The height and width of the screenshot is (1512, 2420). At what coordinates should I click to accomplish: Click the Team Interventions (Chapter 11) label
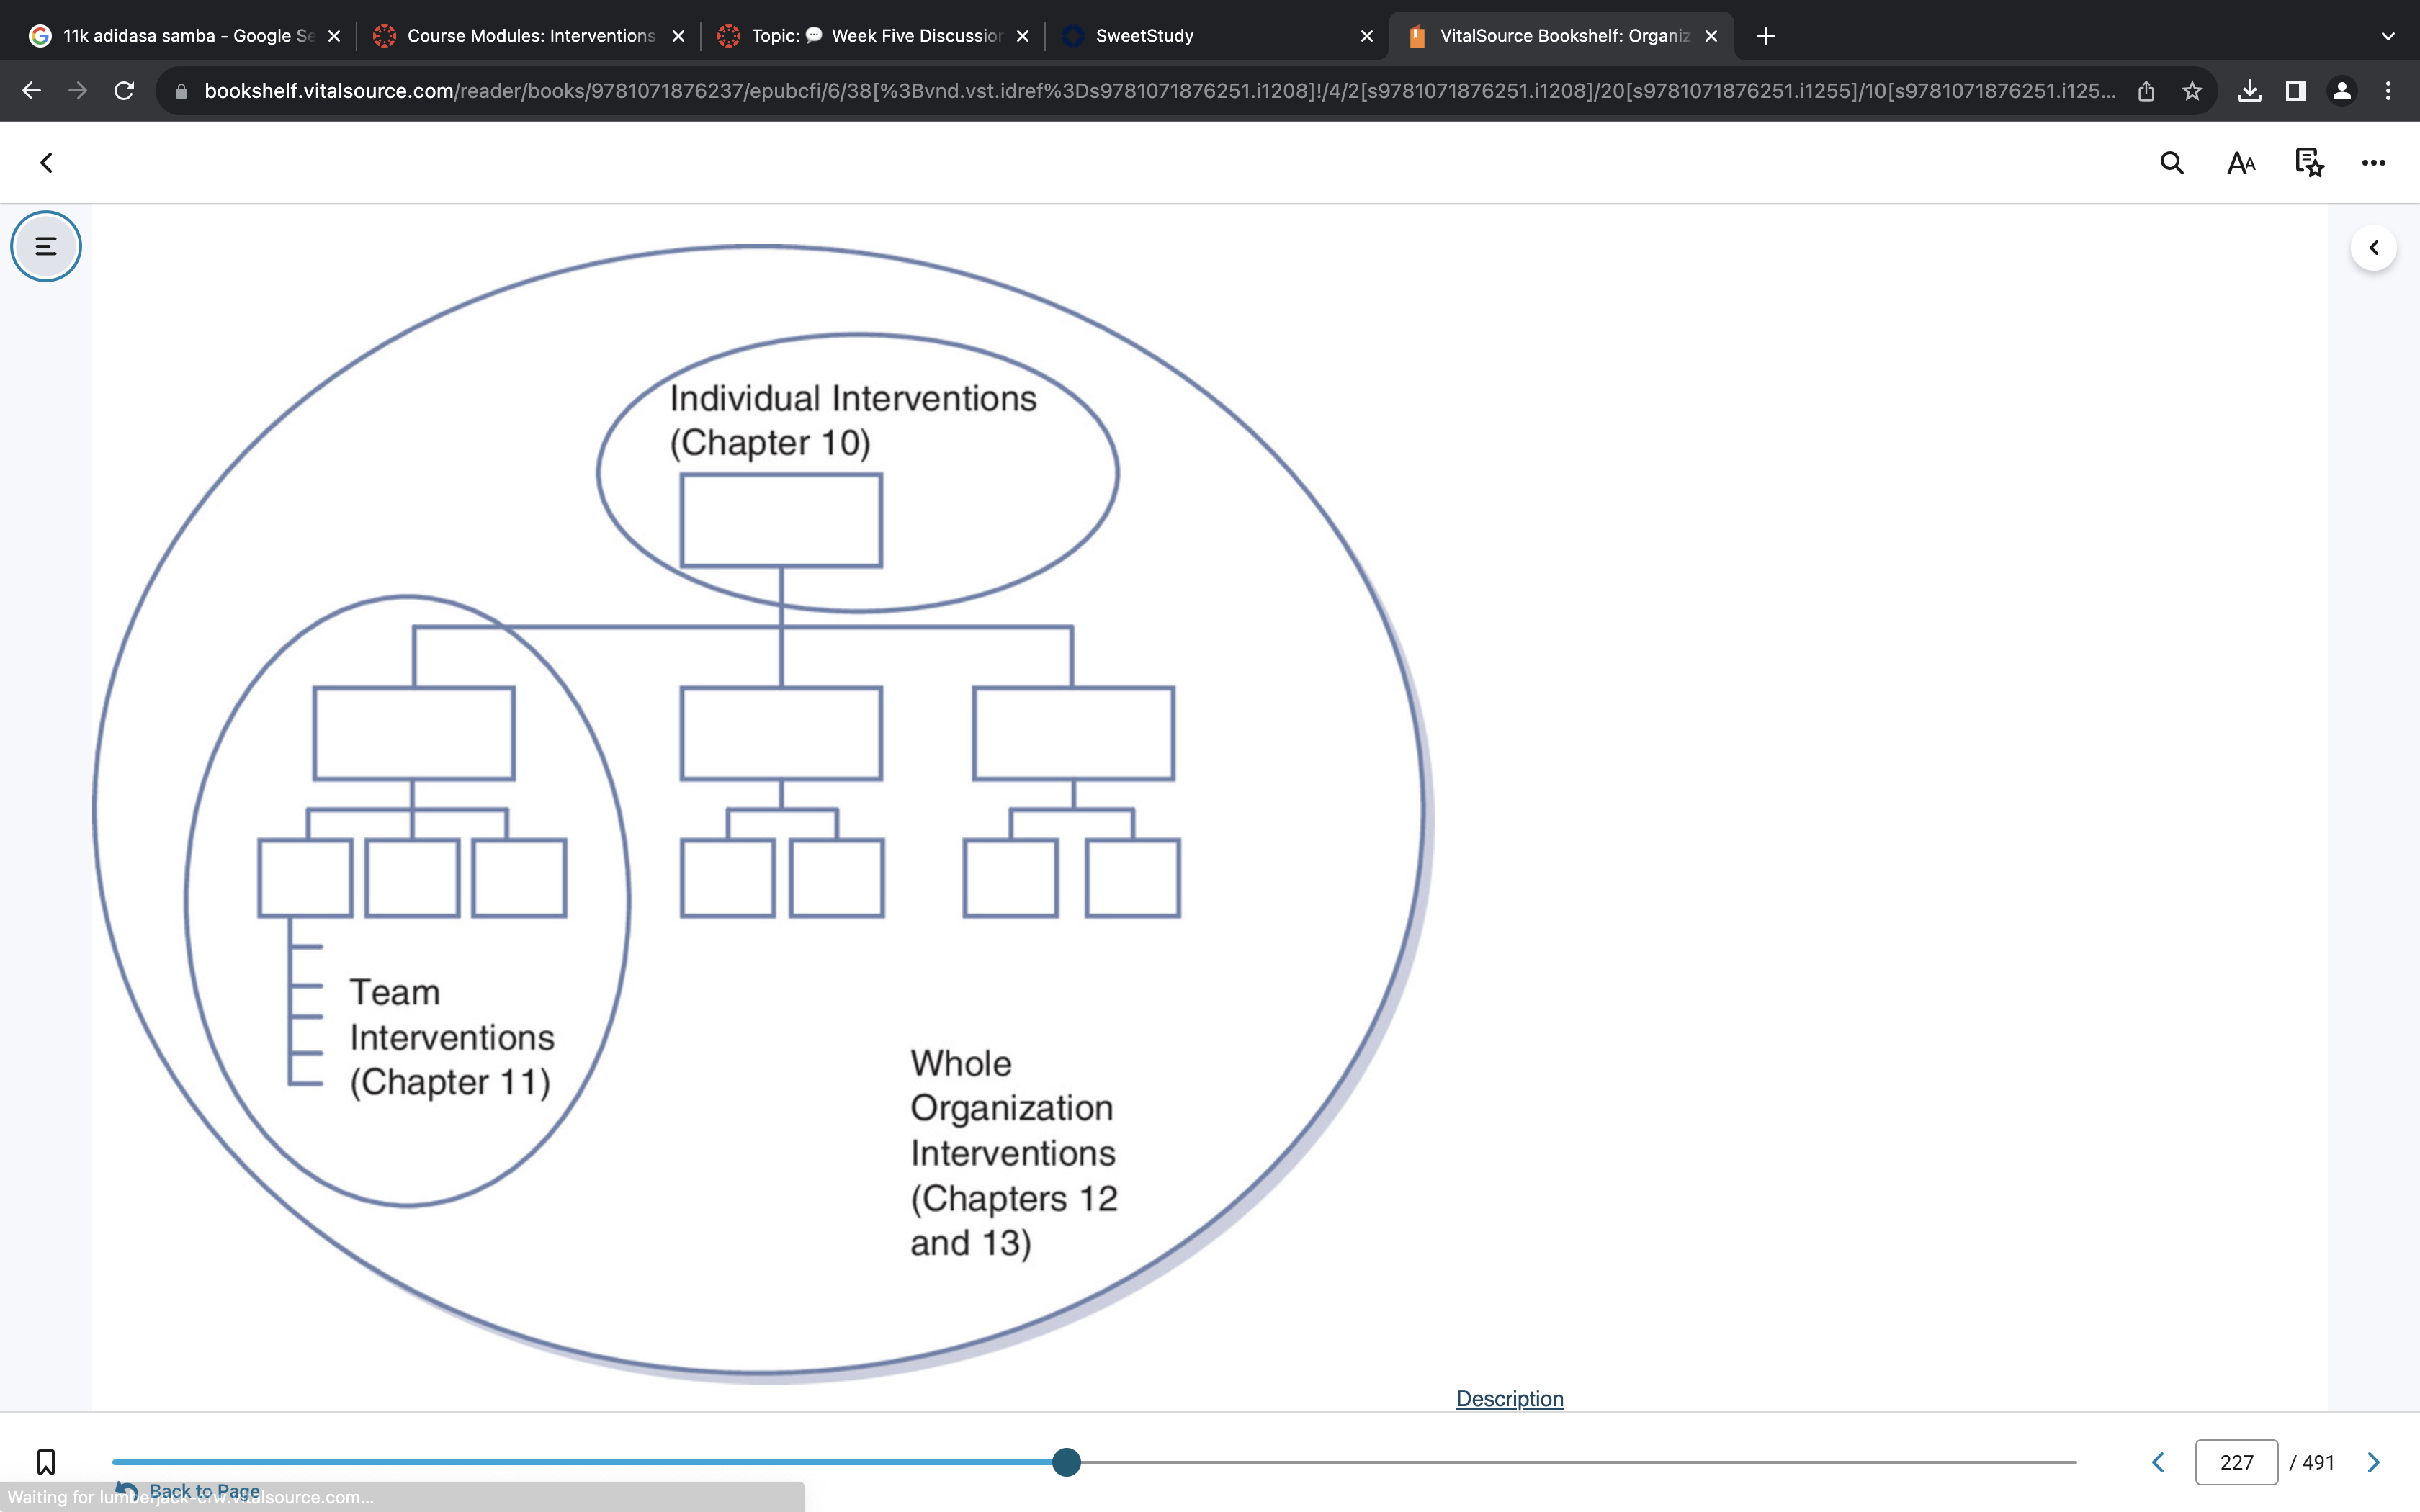coord(451,1037)
